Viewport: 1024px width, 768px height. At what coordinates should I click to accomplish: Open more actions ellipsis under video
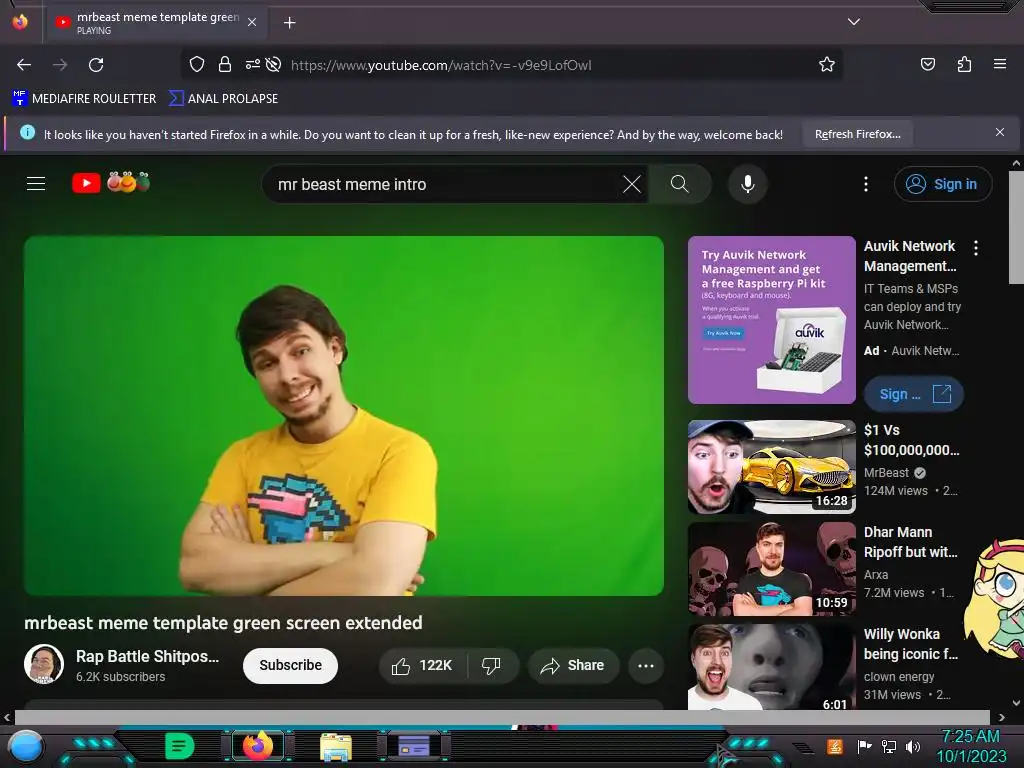coord(646,665)
